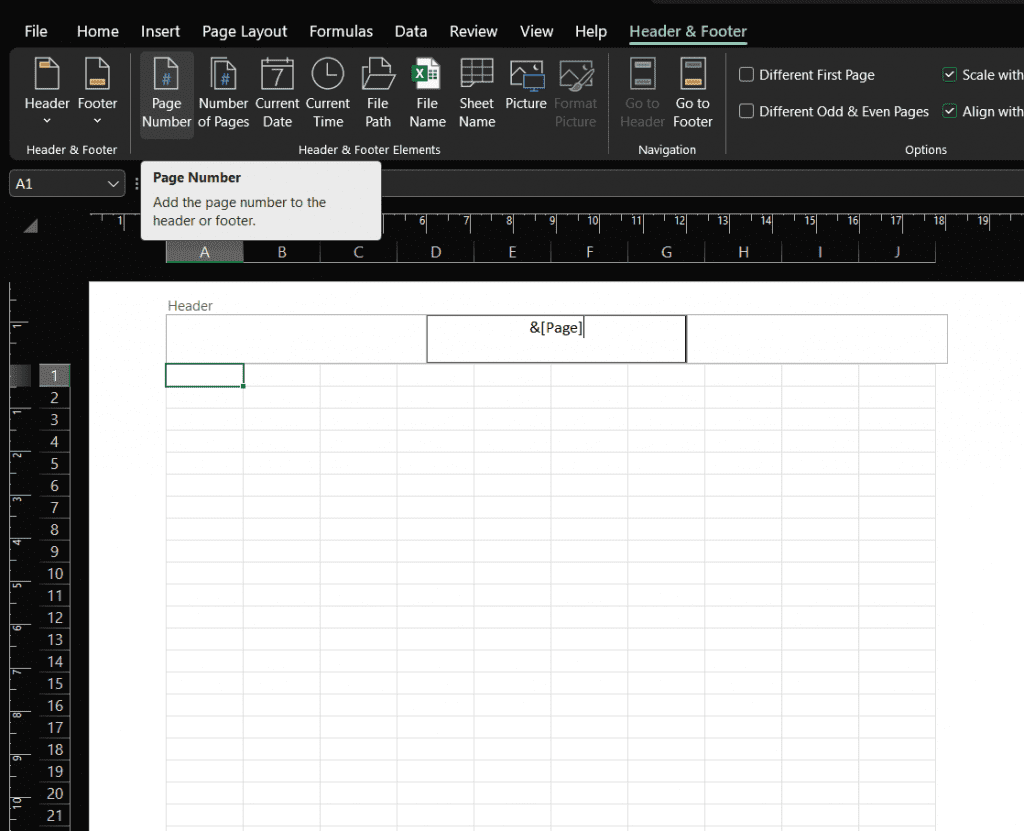
Task: Insert the Number of Pages element
Action: [x=222, y=90]
